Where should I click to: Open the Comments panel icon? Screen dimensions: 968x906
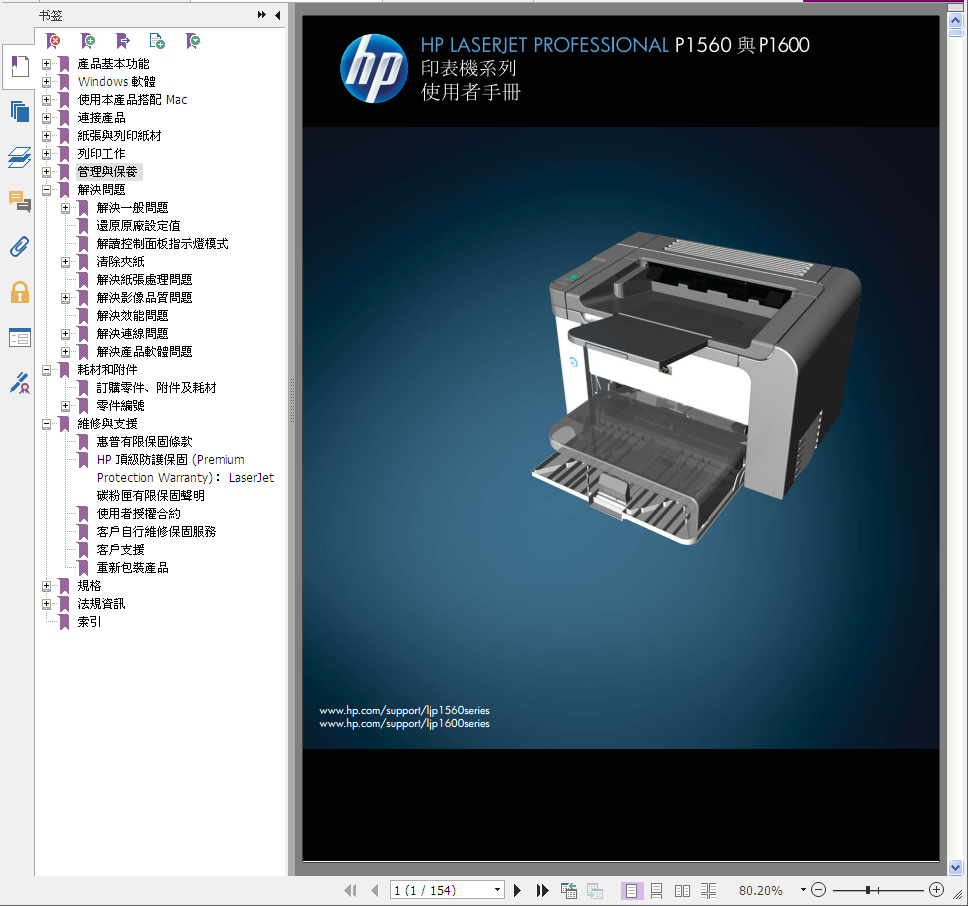coord(20,202)
